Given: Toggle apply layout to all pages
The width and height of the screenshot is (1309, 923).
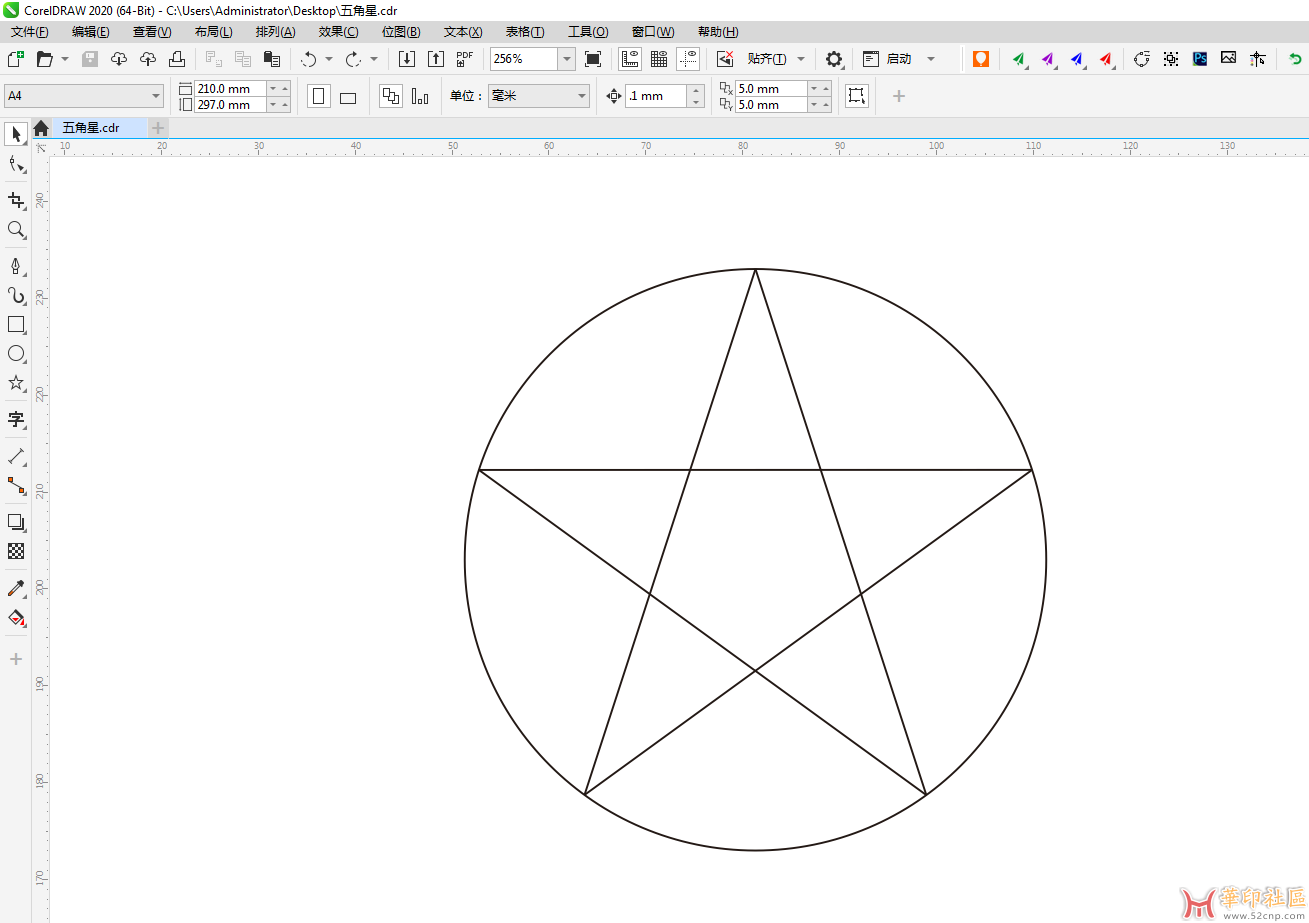Looking at the screenshot, I should coord(391,97).
